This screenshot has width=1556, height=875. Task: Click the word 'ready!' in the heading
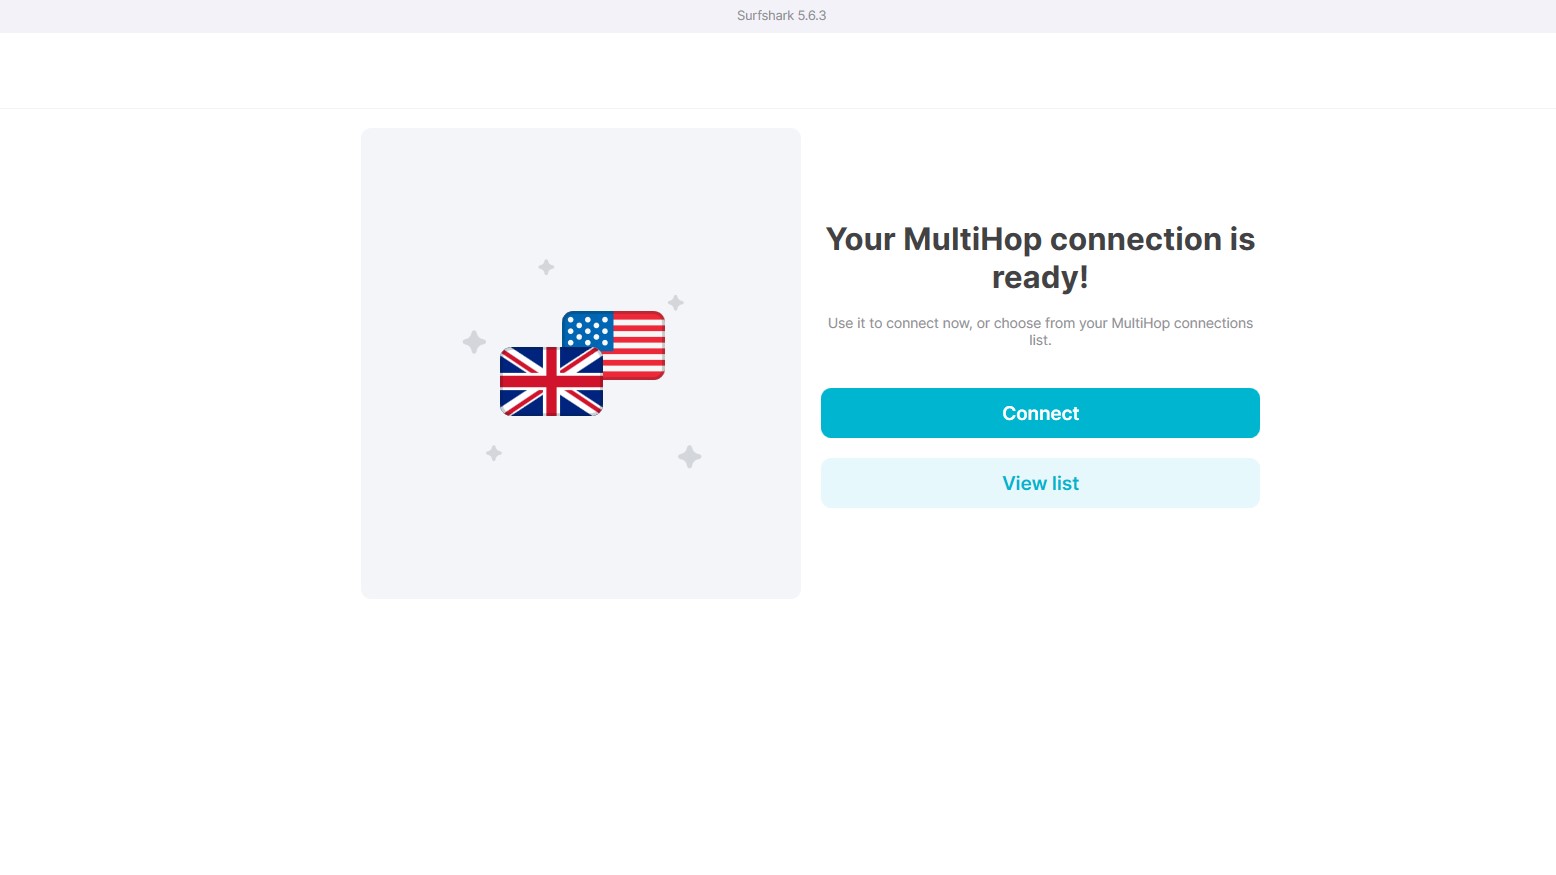point(1040,277)
